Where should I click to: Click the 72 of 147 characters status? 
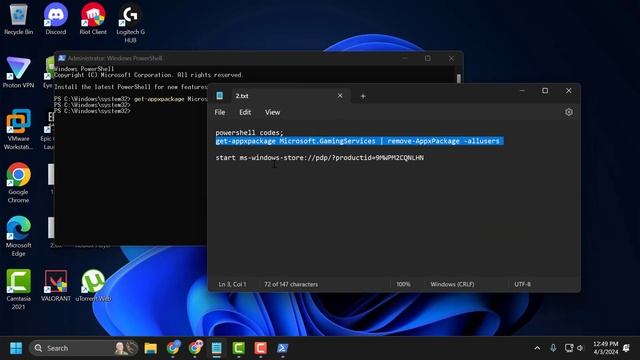tap(291, 284)
